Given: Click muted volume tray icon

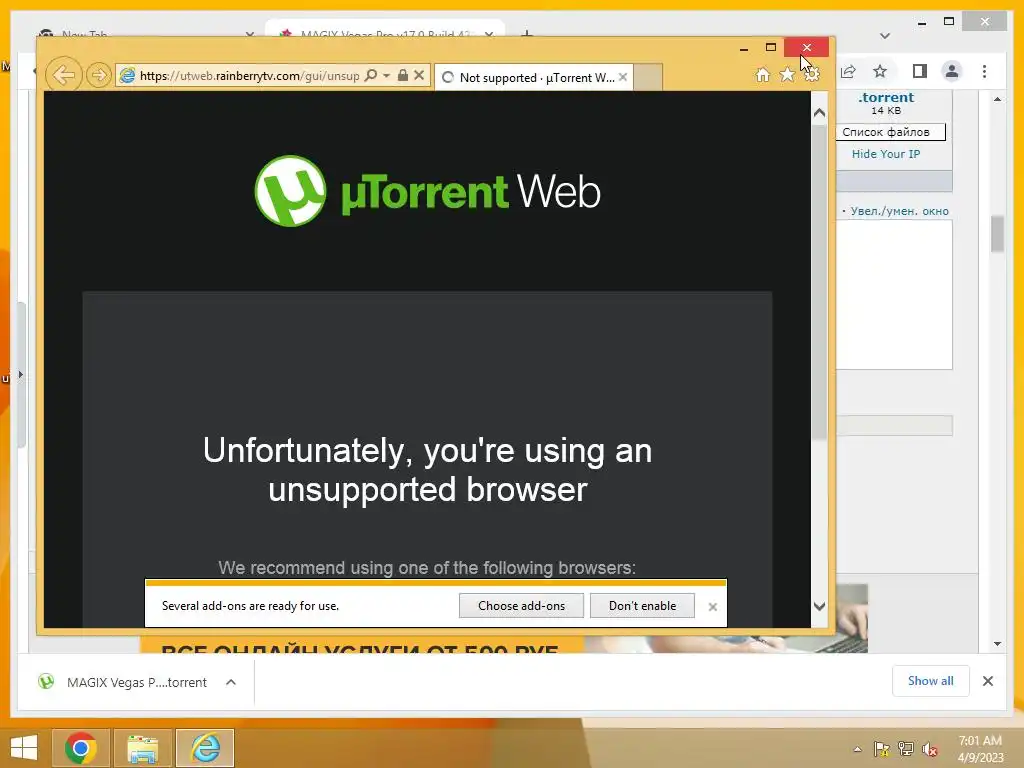Looking at the screenshot, I should tap(930, 749).
